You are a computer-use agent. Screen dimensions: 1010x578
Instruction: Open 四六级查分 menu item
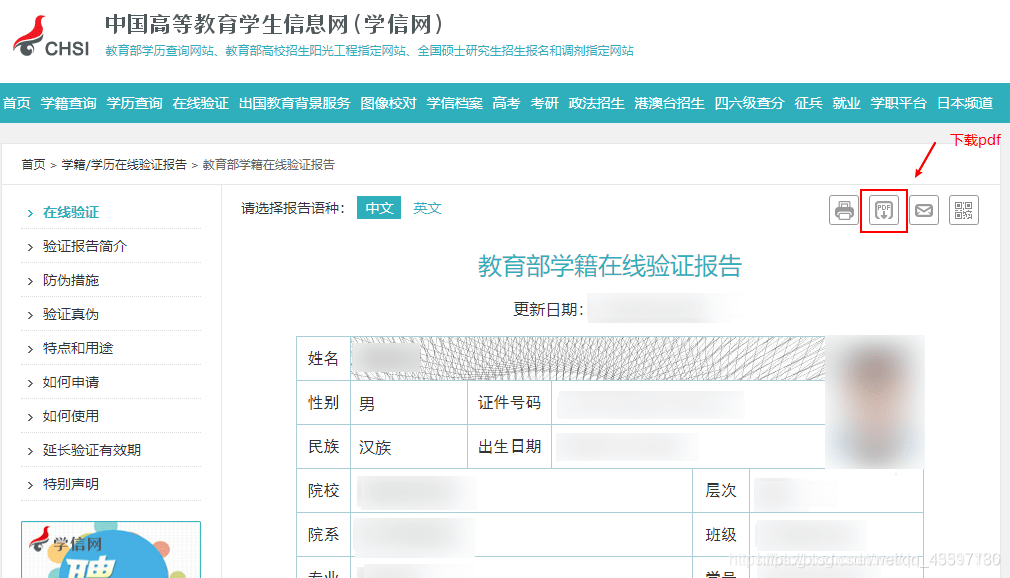pyautogui.click(x=749, y=103)
